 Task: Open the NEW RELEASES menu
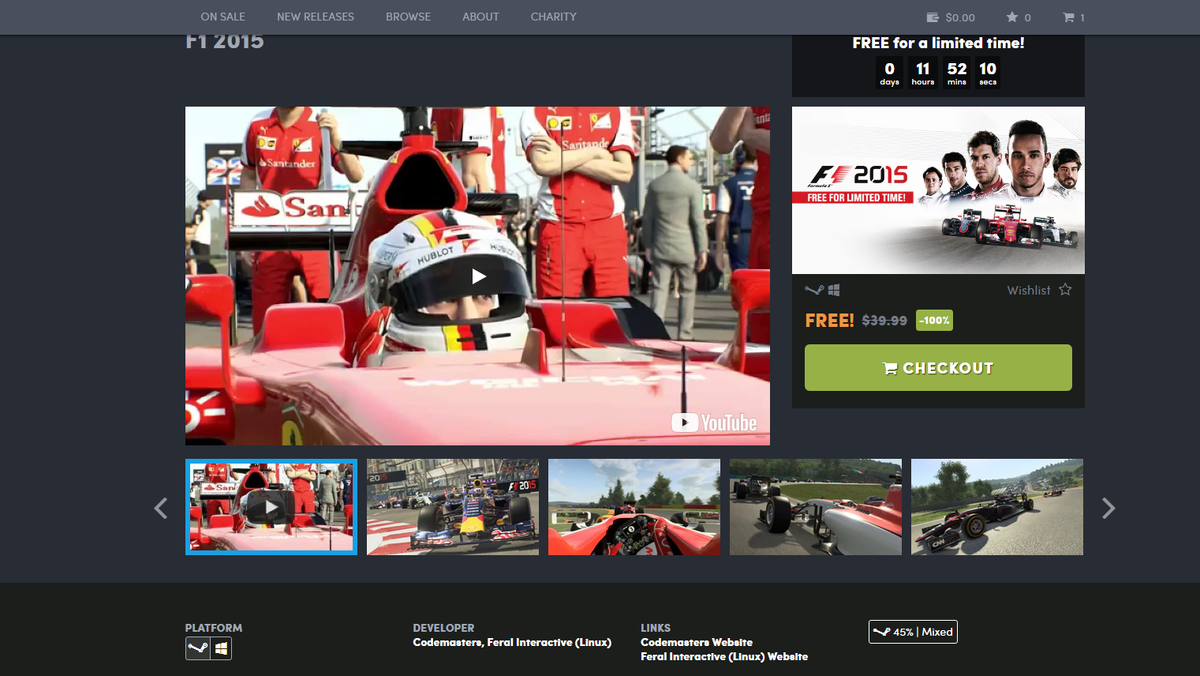click(x=315, y=17)
